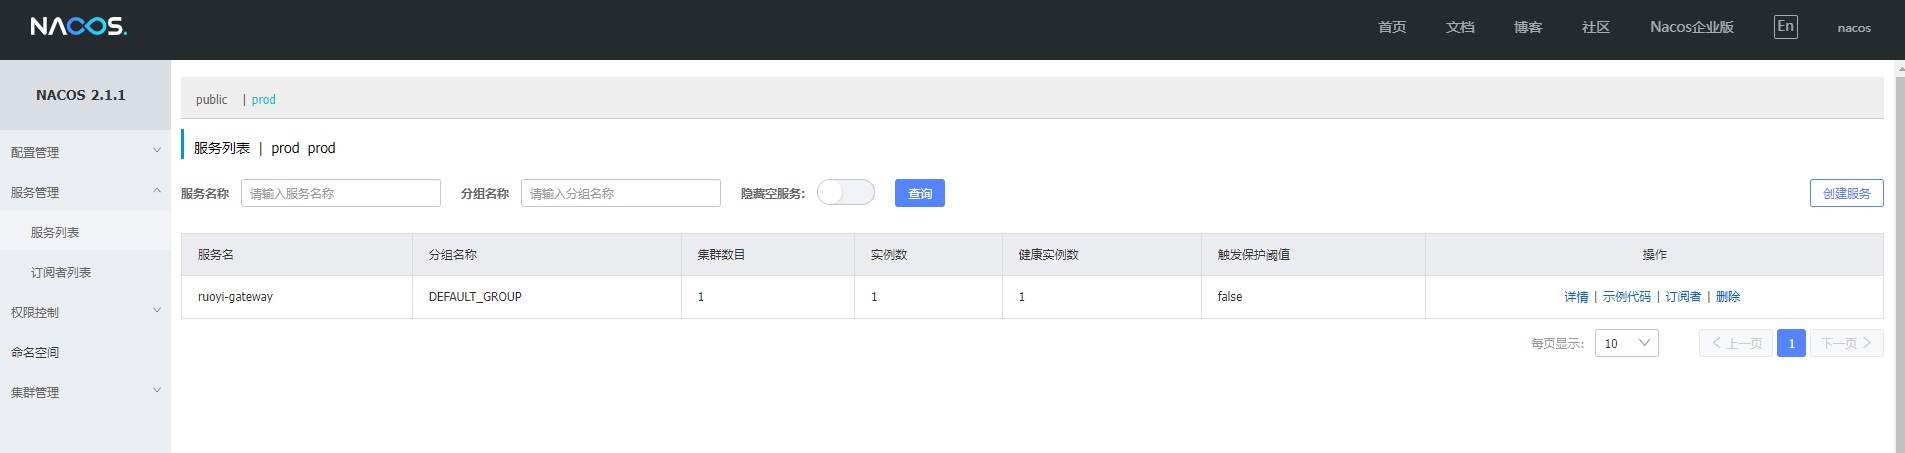Viewport: 1905px width, 453px height.
Task: Click the 下一页 pagination button
Action: pos(1847,343)
